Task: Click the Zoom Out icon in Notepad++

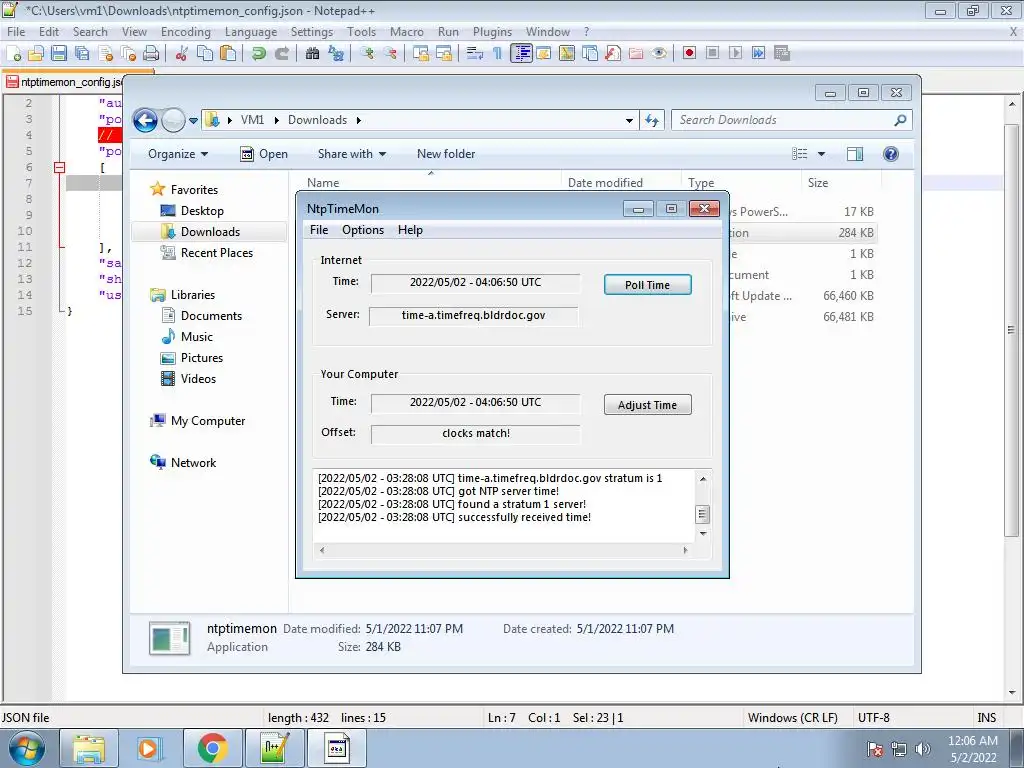Action: point(390,53)
